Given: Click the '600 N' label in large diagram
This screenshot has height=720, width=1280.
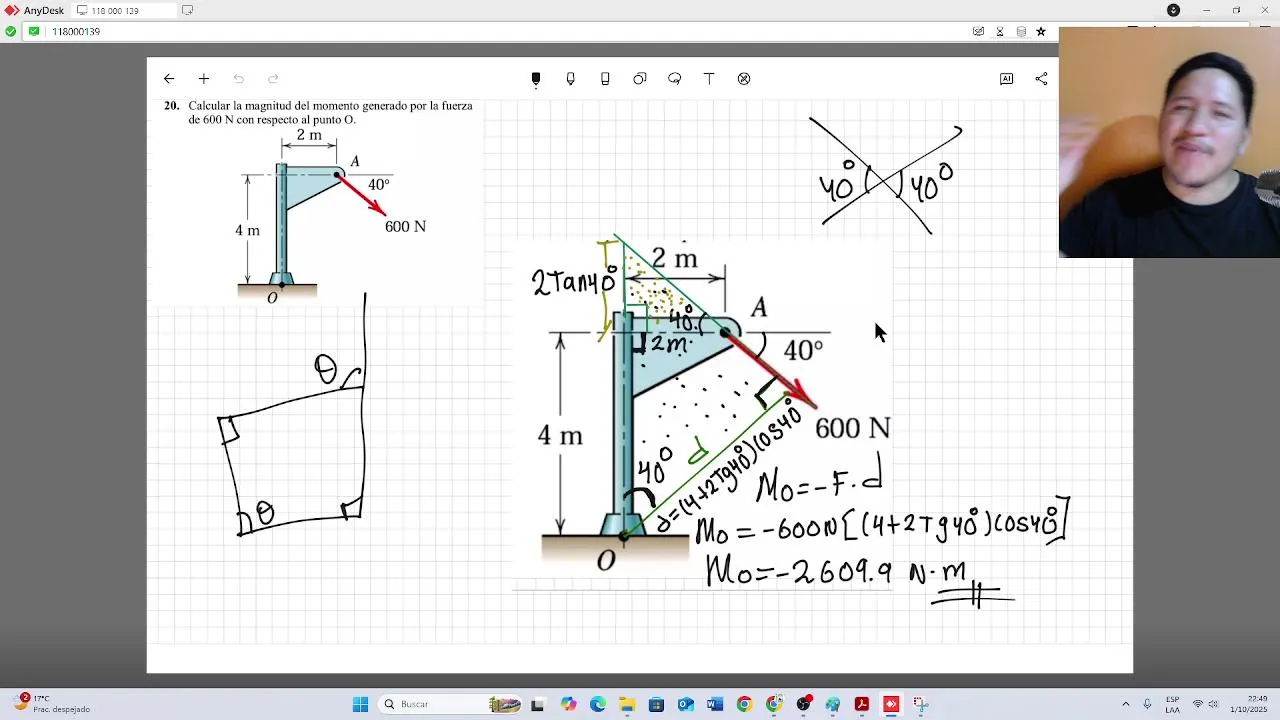Looking at the screenshot, I should point(852,429).
